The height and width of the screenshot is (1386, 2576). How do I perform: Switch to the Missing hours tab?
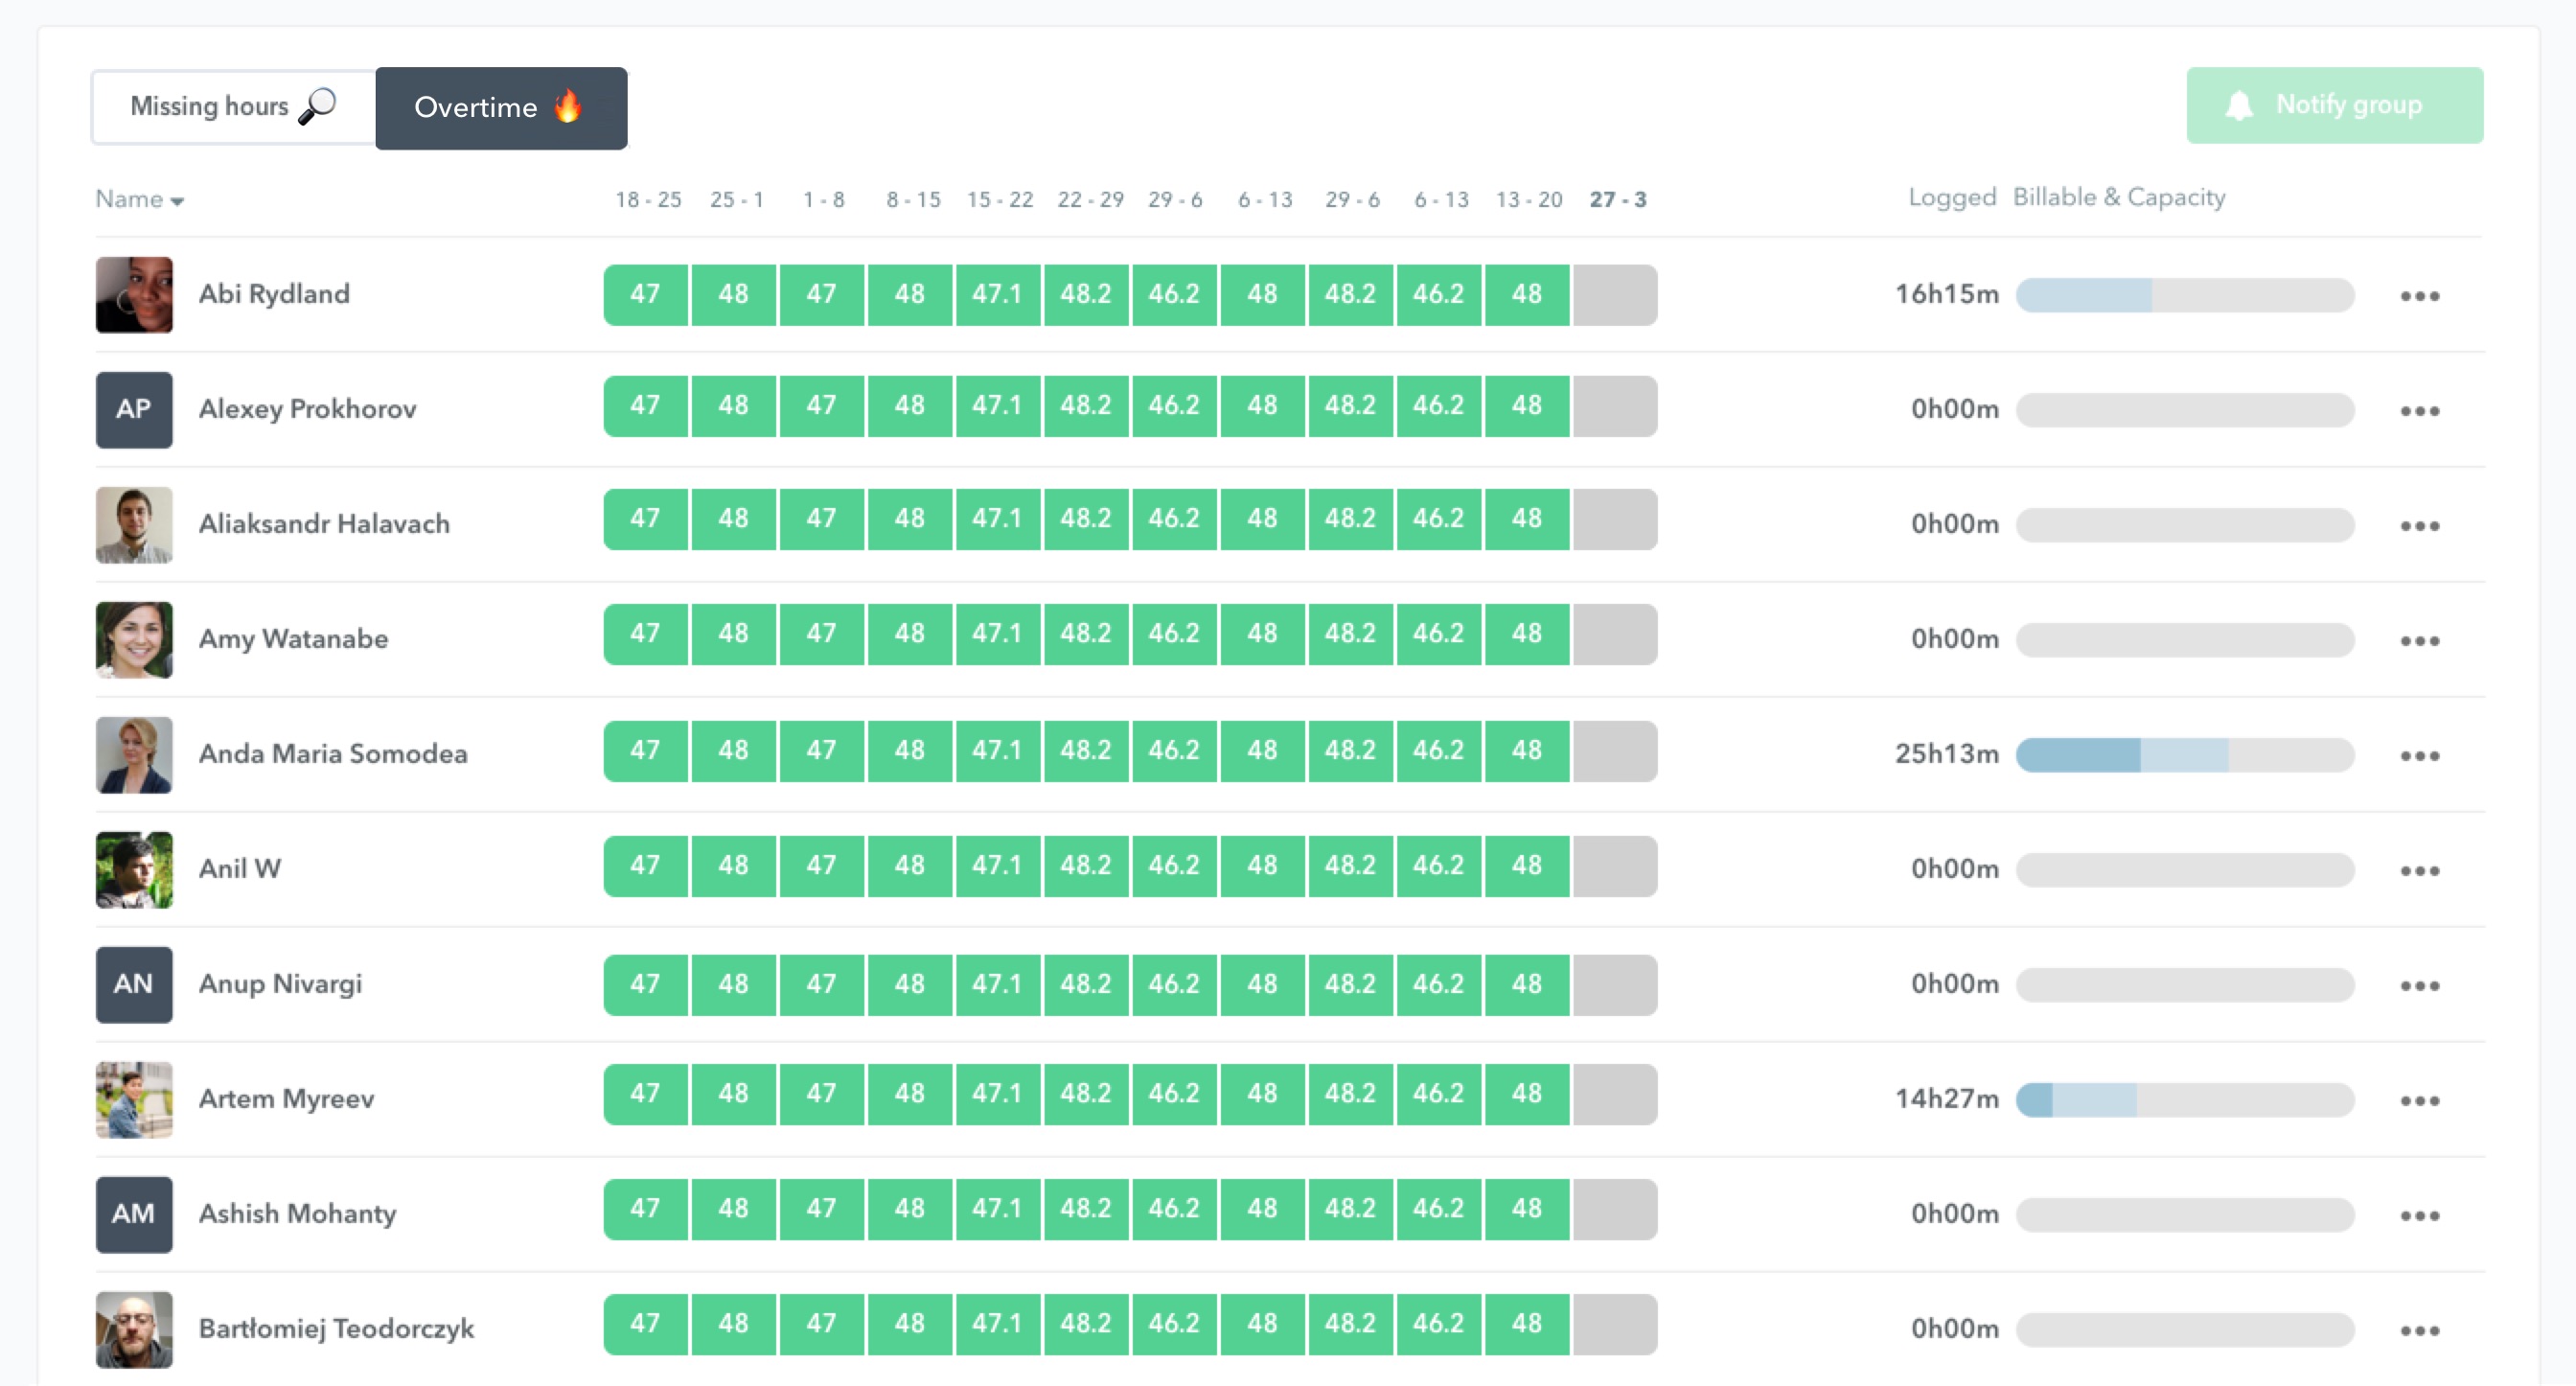coord(233,107)
